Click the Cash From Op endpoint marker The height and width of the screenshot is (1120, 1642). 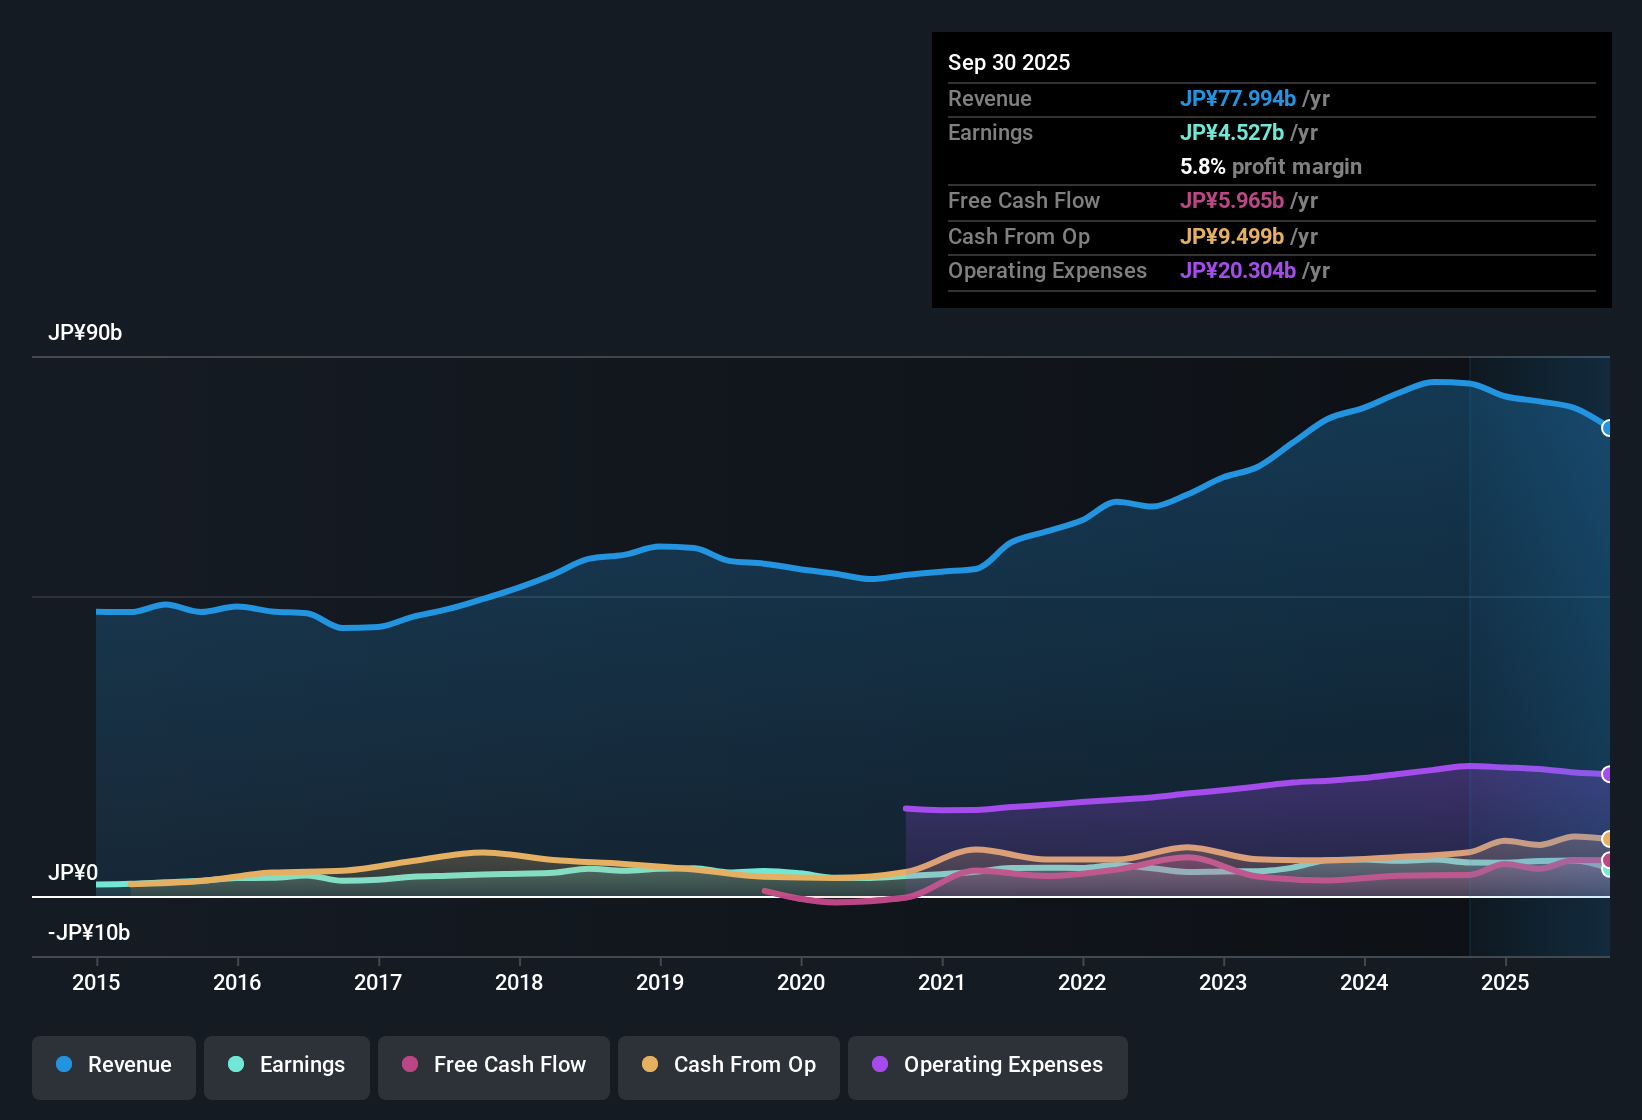[1606, 839]
